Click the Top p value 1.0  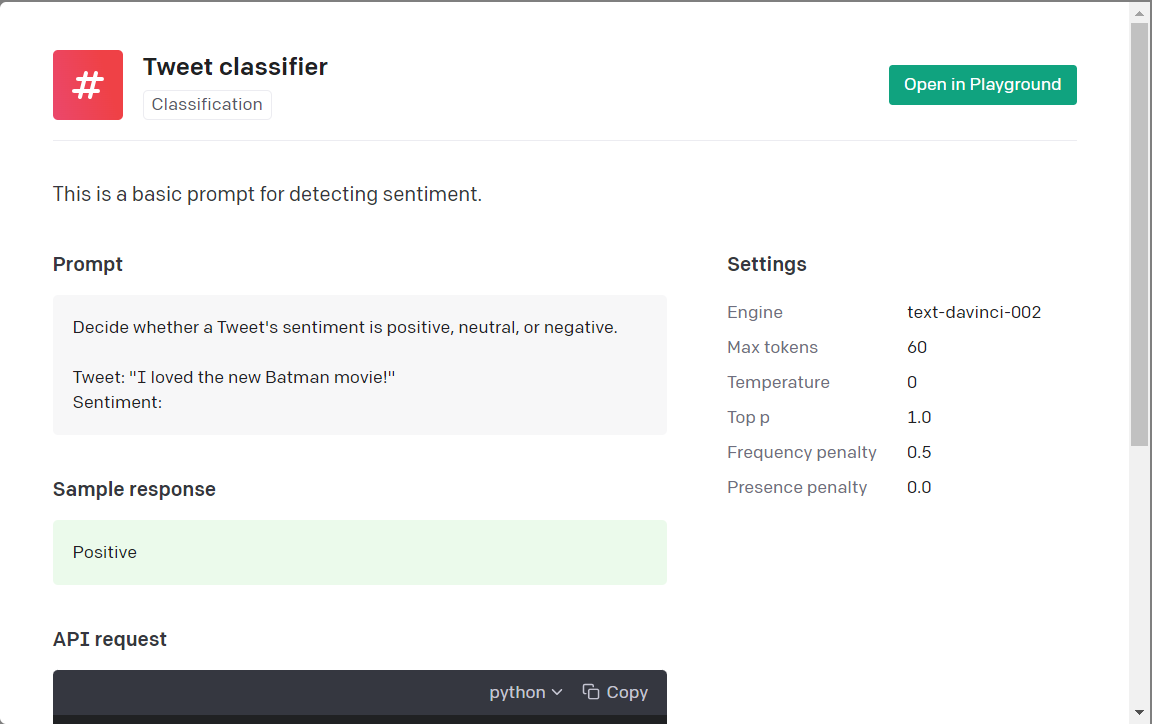[919, 417]
